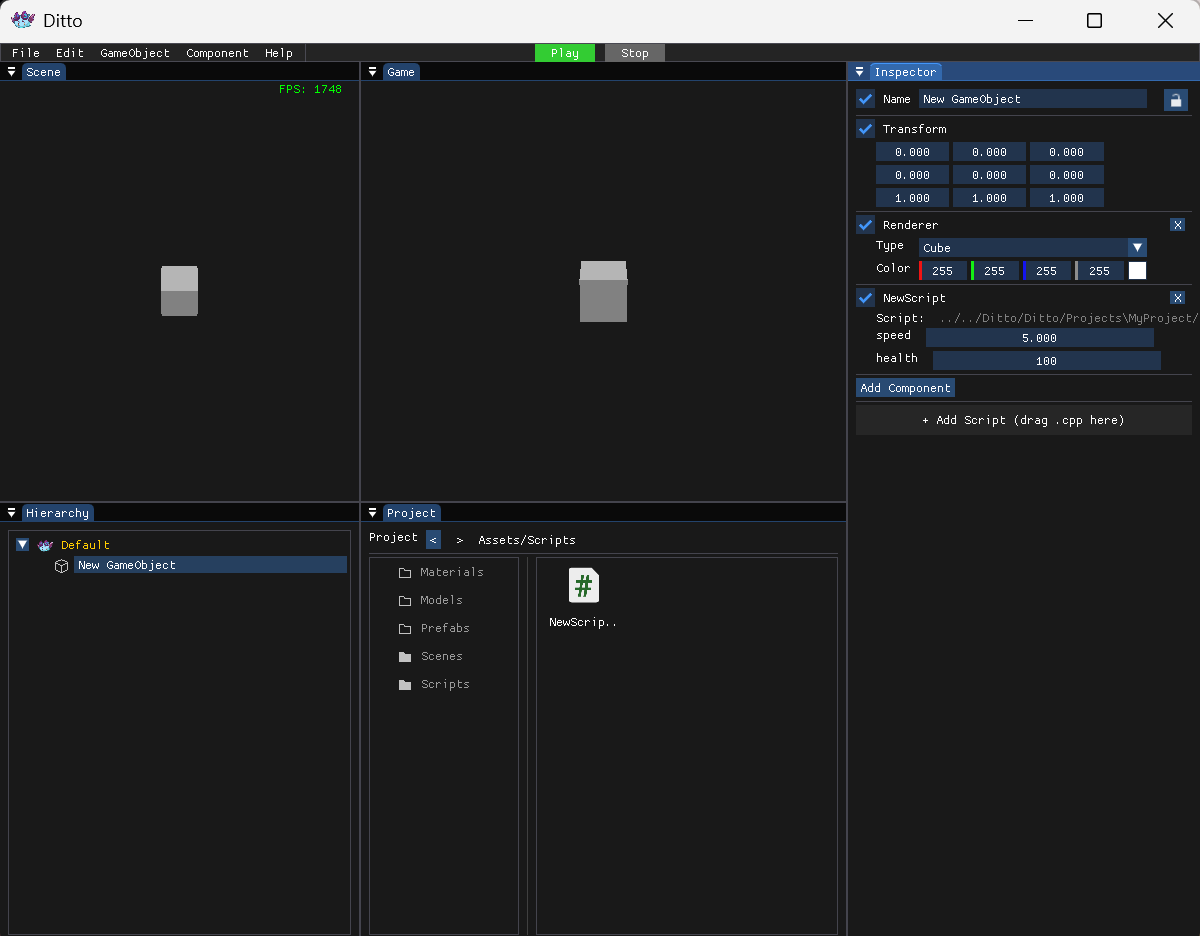Click the health value field

tap(1047, 361)
